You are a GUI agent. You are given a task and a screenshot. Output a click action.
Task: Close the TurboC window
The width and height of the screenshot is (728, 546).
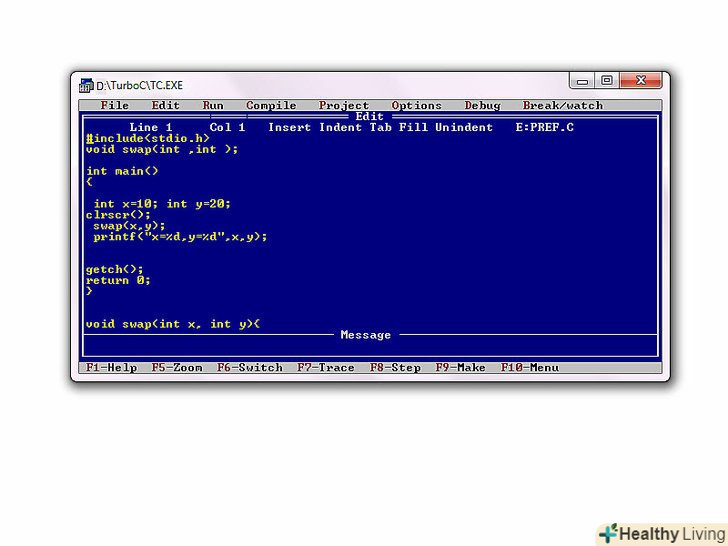pyautogui.click(x=641, y=80)
